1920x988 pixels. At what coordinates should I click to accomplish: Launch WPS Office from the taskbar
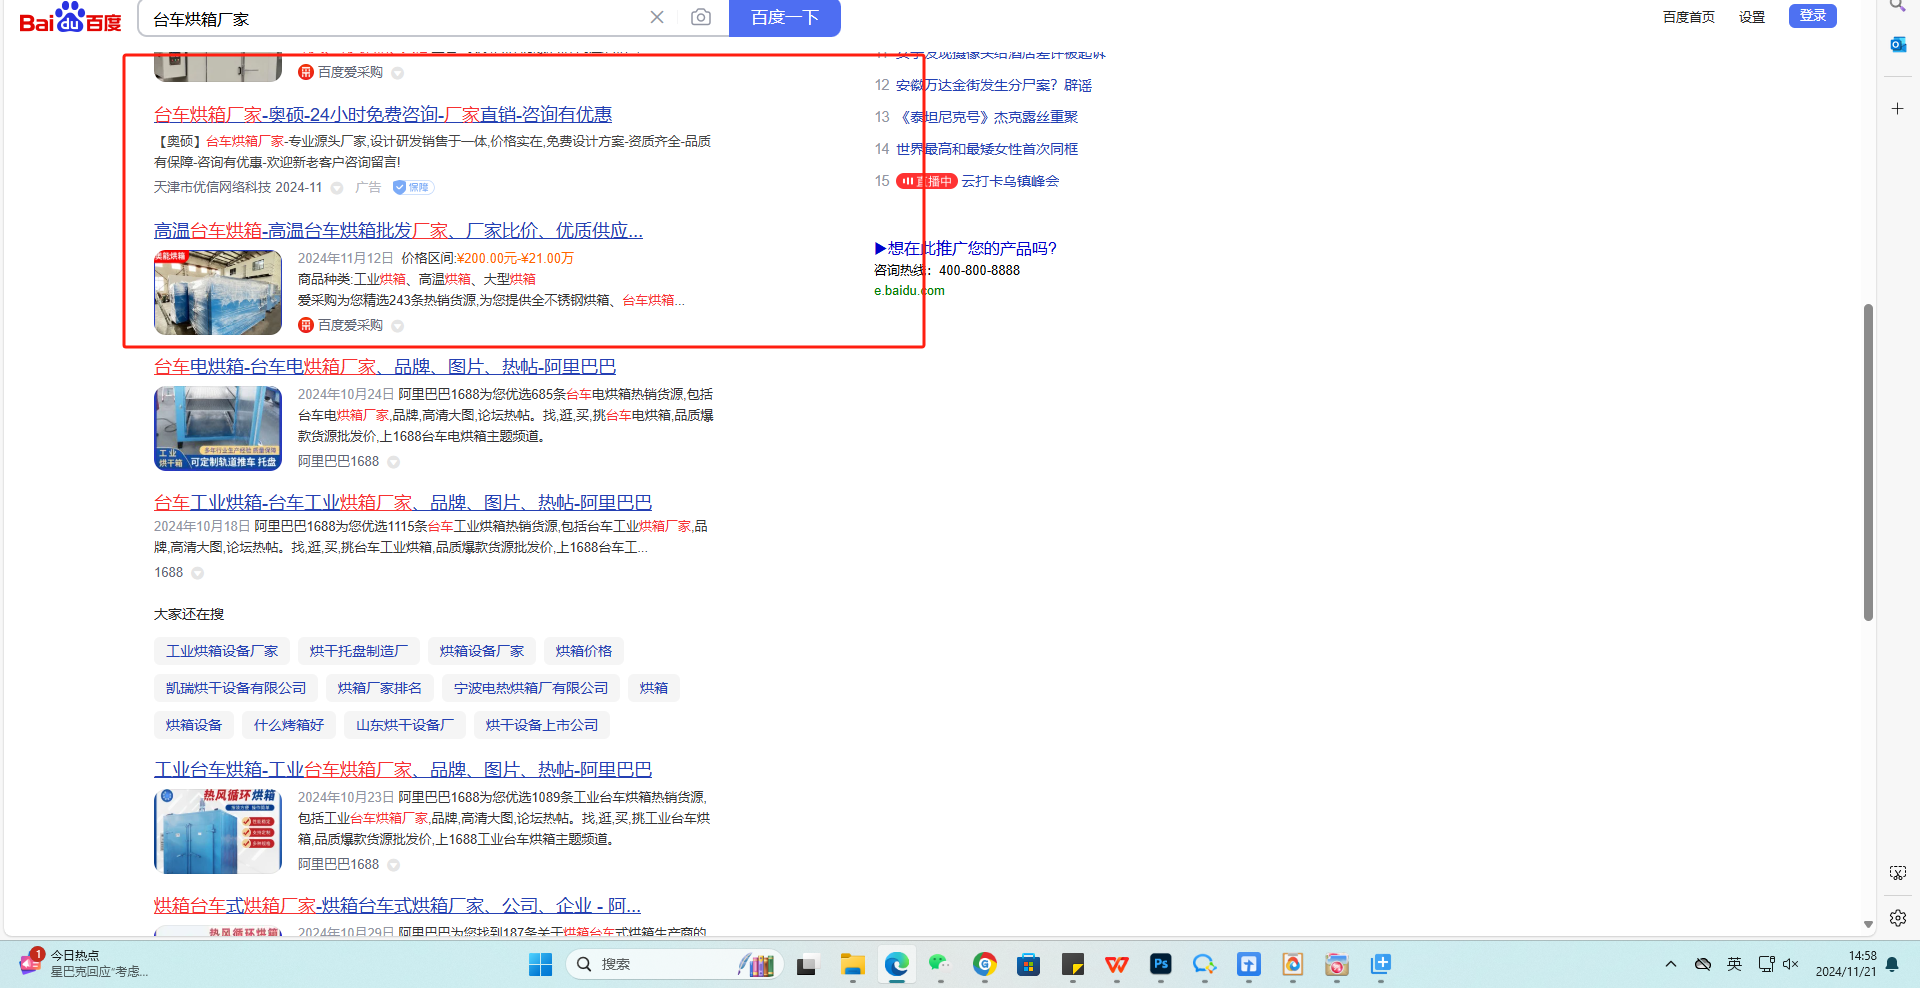click(x=1116, y=964)
